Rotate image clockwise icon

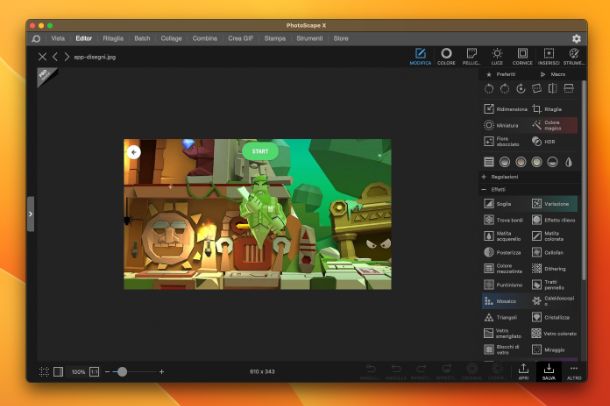pyautogui.click(x=505, y=89)
